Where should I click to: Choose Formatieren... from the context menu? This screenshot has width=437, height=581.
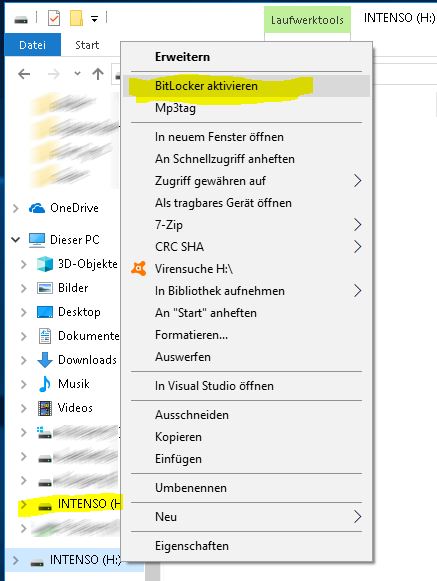pyautogui.click(x=246, y=335)
